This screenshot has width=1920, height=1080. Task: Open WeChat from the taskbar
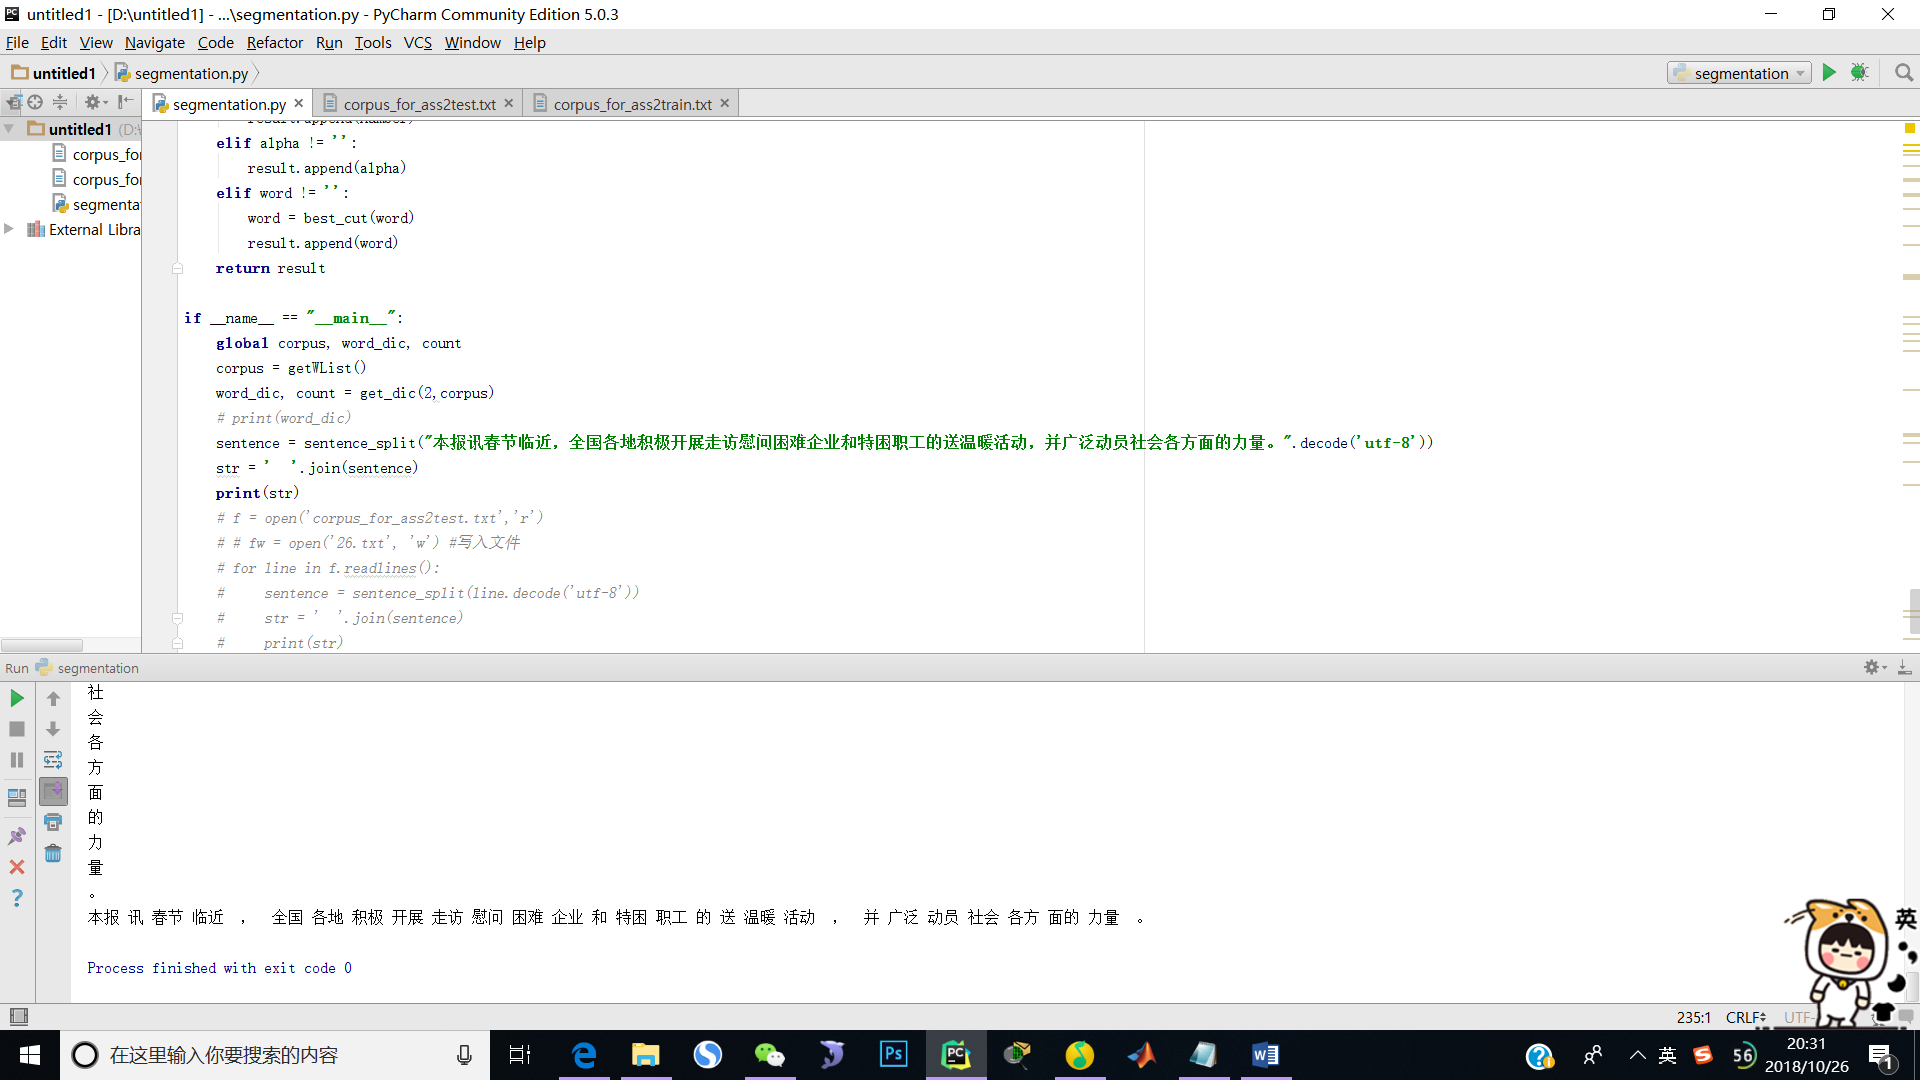769,1055
